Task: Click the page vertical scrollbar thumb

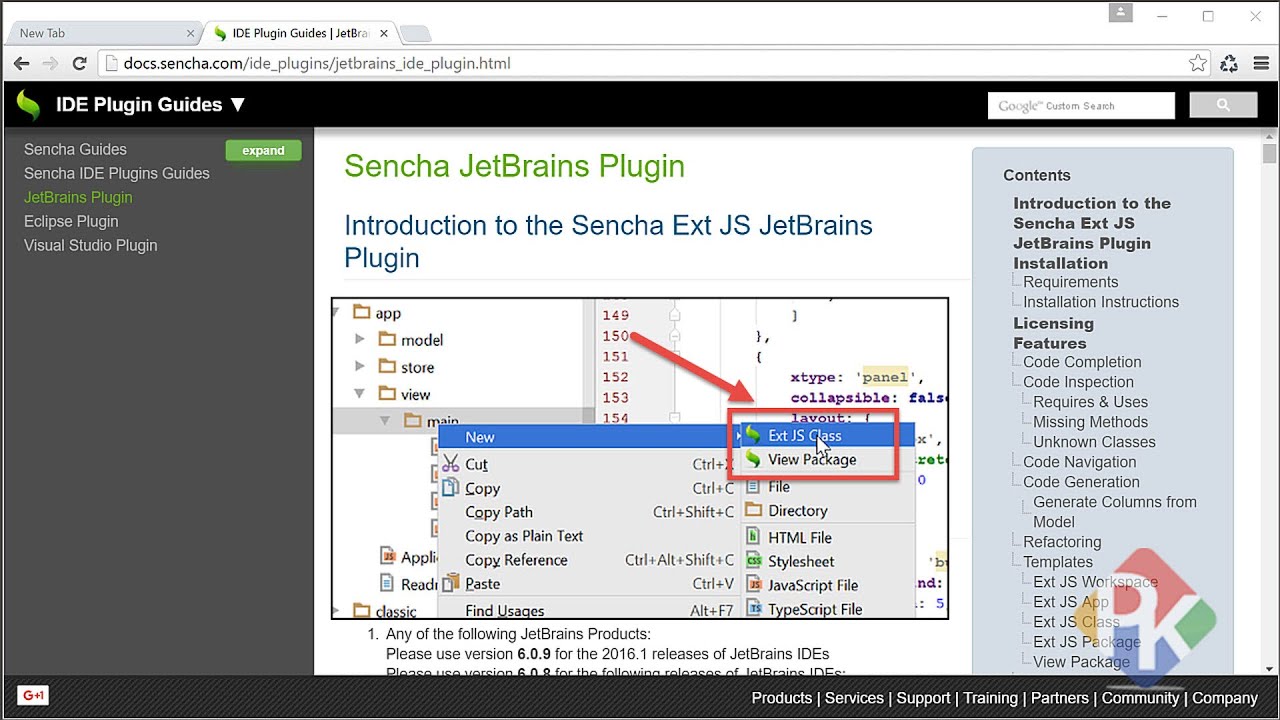Action: [1270, 154]
